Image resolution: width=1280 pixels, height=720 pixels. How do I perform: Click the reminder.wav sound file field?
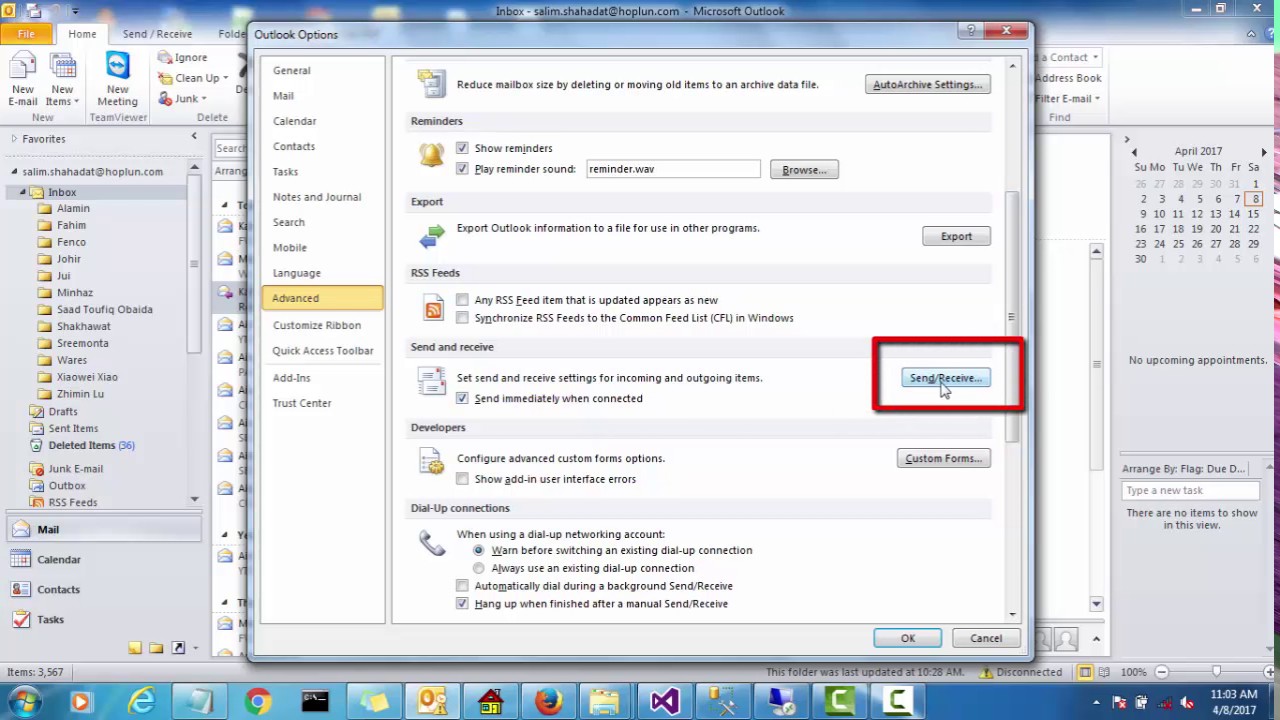point(673,169)
